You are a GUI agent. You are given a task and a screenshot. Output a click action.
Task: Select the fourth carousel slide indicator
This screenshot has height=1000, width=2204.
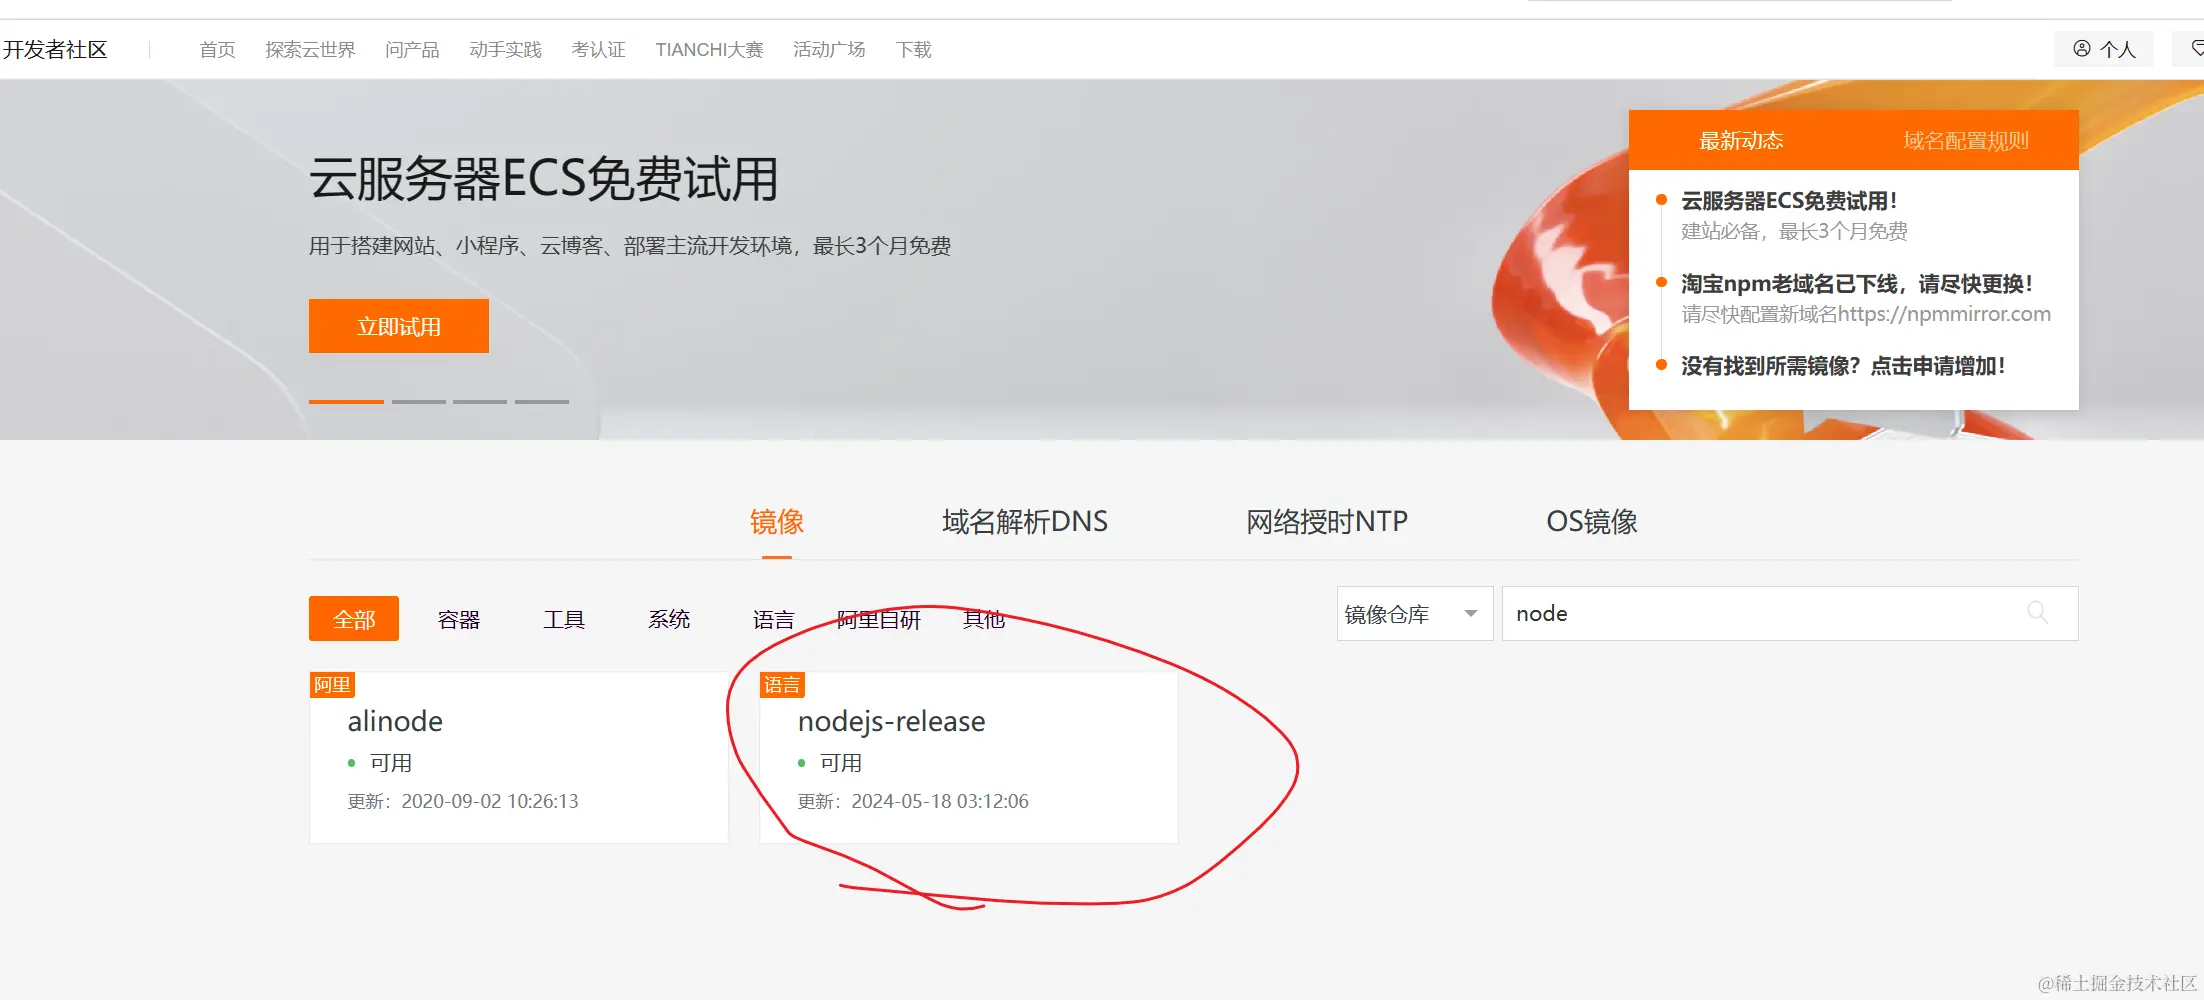click(x=542, y=401)
